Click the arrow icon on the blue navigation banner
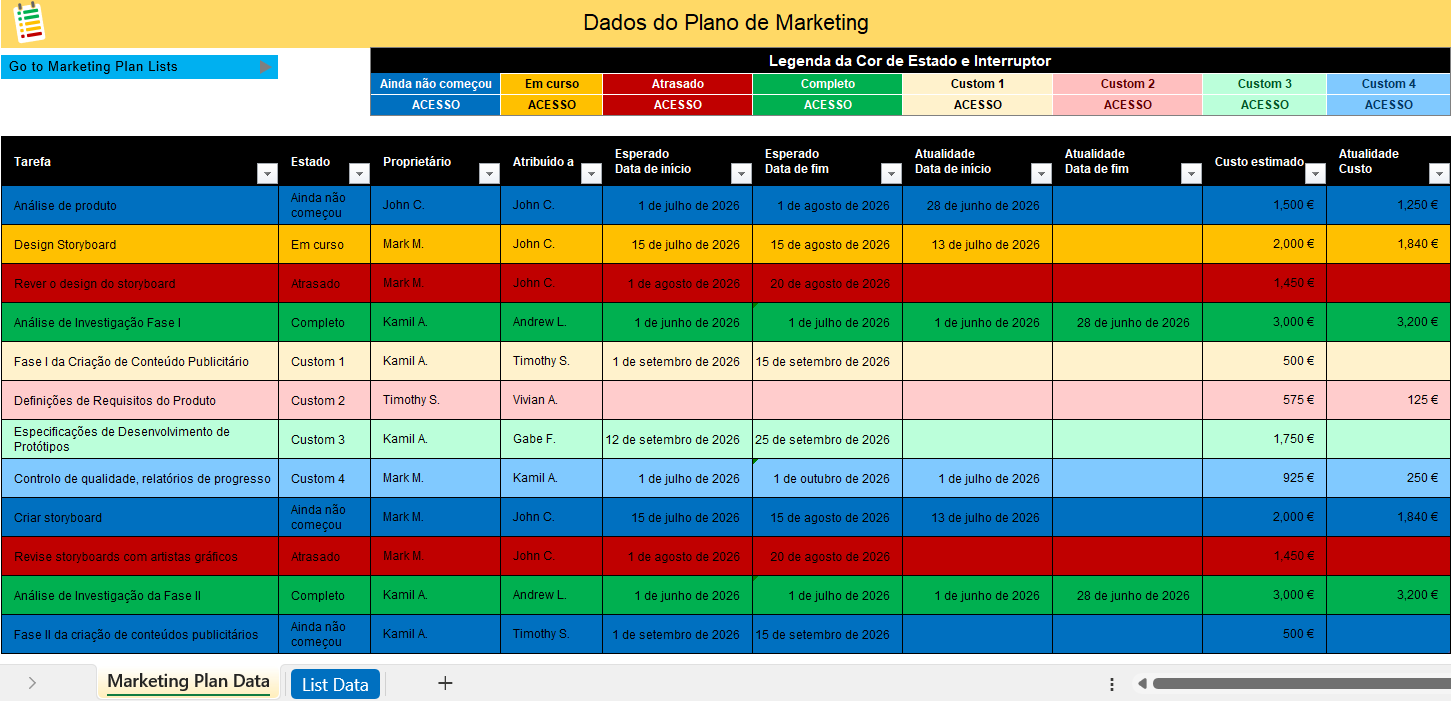The height and width of the screenshot is (701, 1451). pos(265,66)
